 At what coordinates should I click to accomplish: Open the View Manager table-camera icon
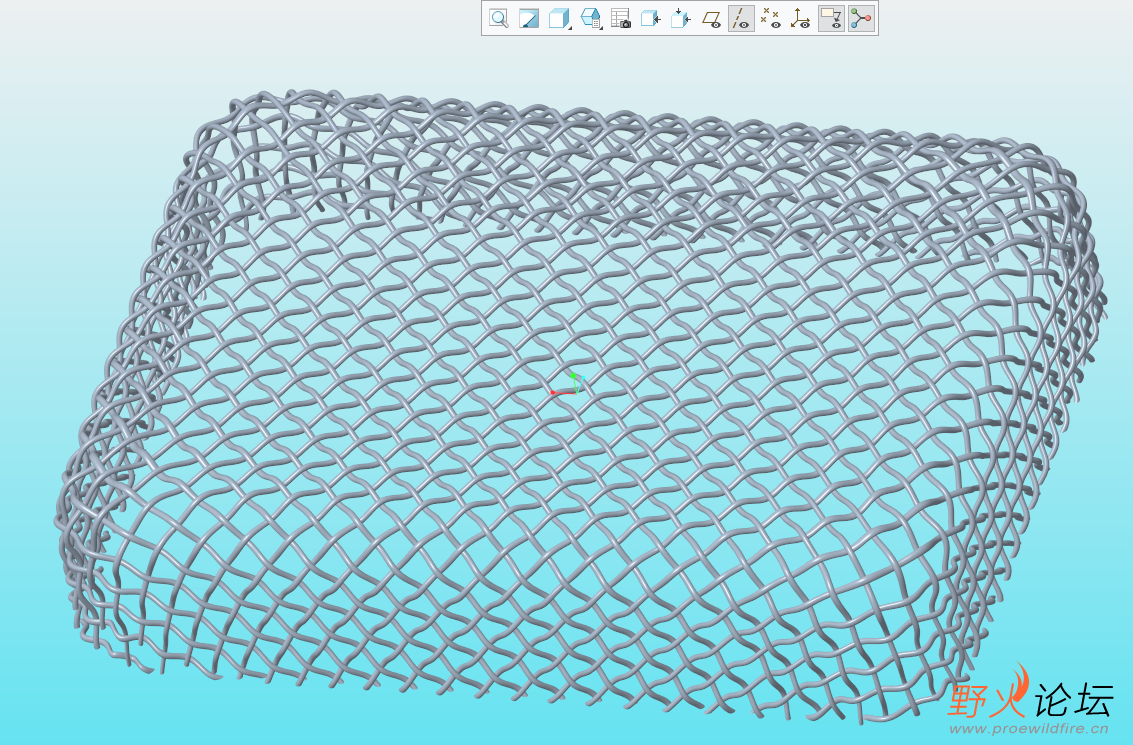coord(621,18)
